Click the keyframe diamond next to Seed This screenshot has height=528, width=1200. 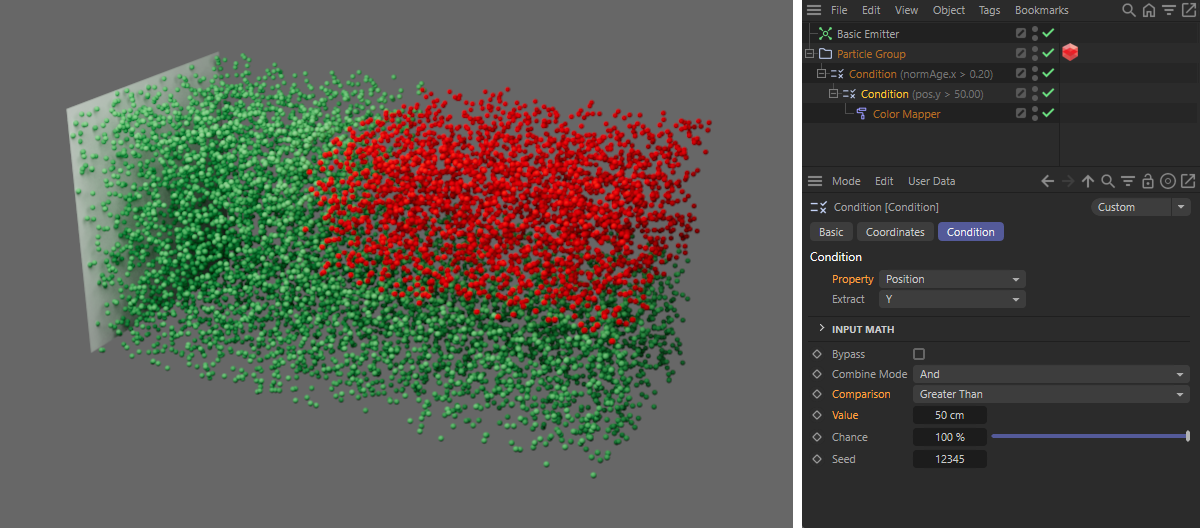click(x=817, y=458)
